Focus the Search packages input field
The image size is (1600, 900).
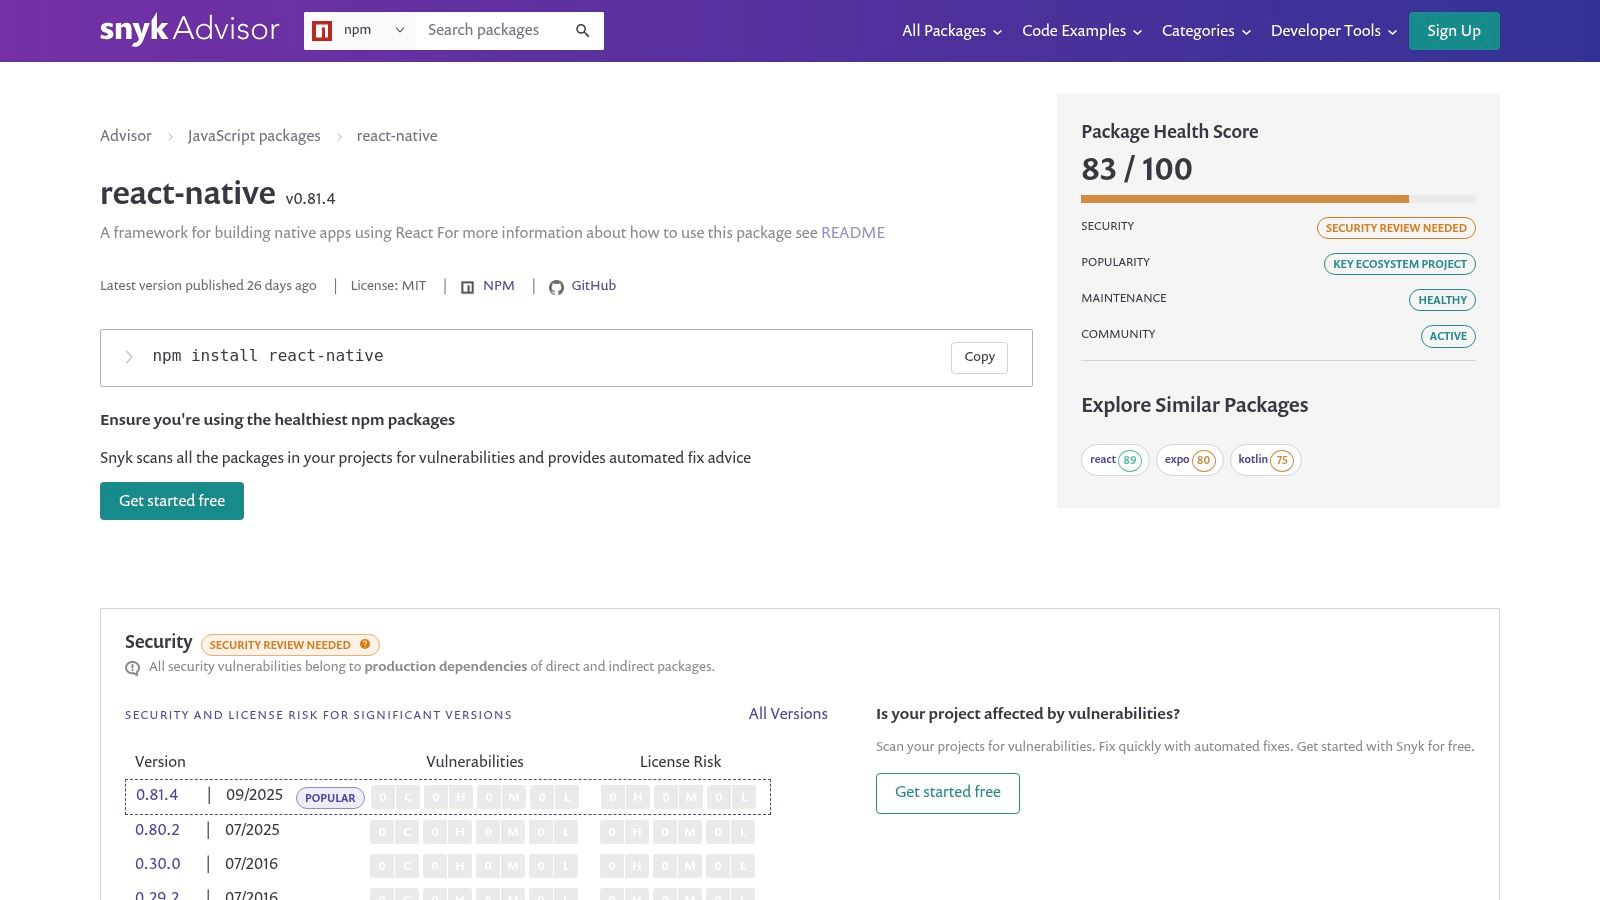pyautogui.click(x=495, y=31)
